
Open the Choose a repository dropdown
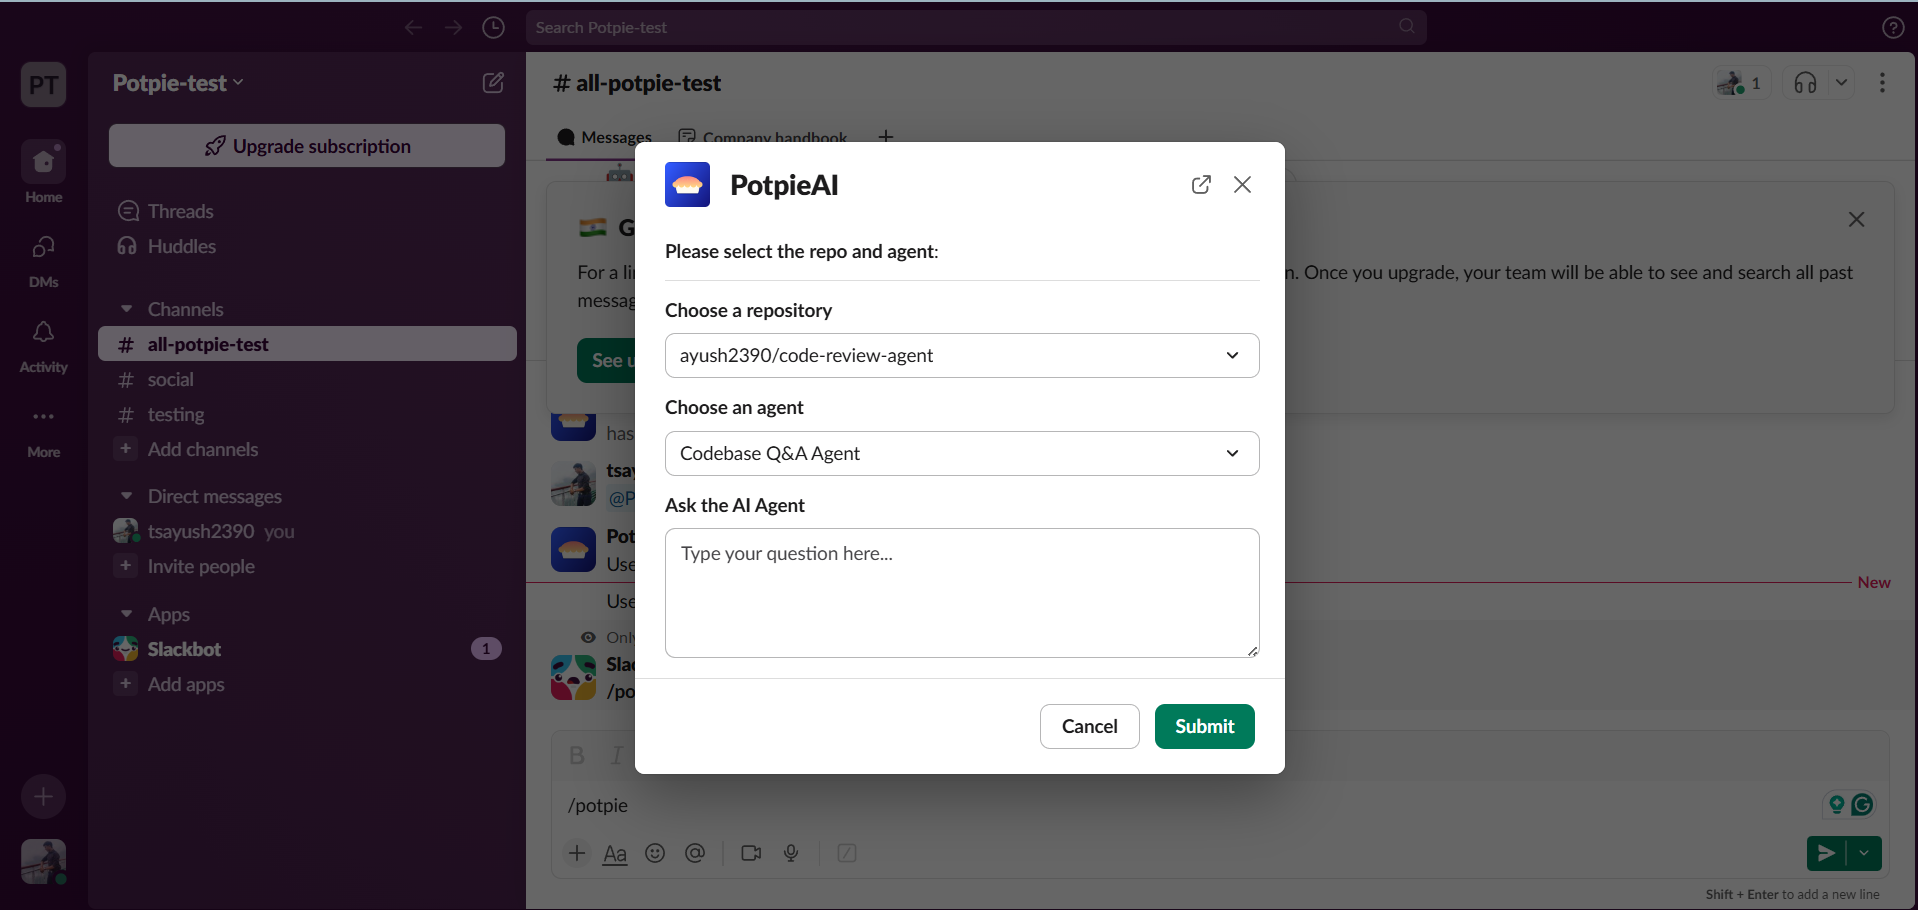click(962, 356)
